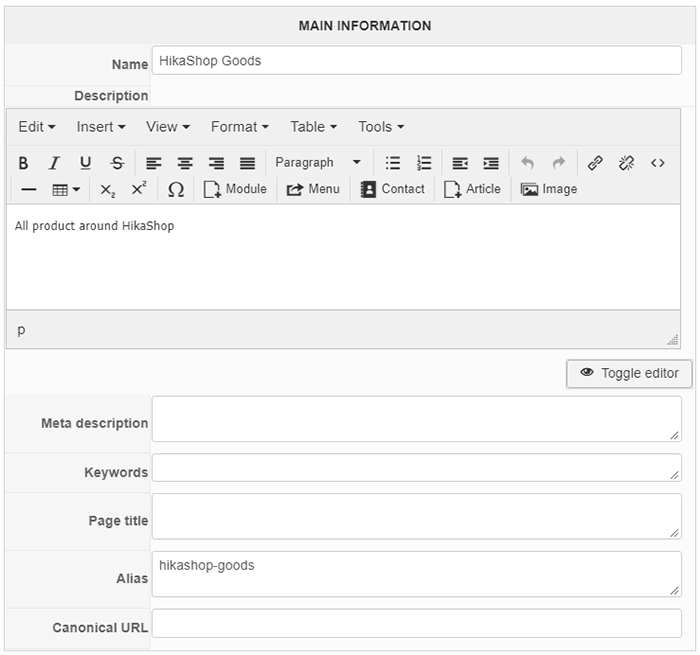Image resolution: width=700 pixels, height=655 pixels.
Task: Insert special character omega
Action: pyautogui.click(x=176, y=190)
